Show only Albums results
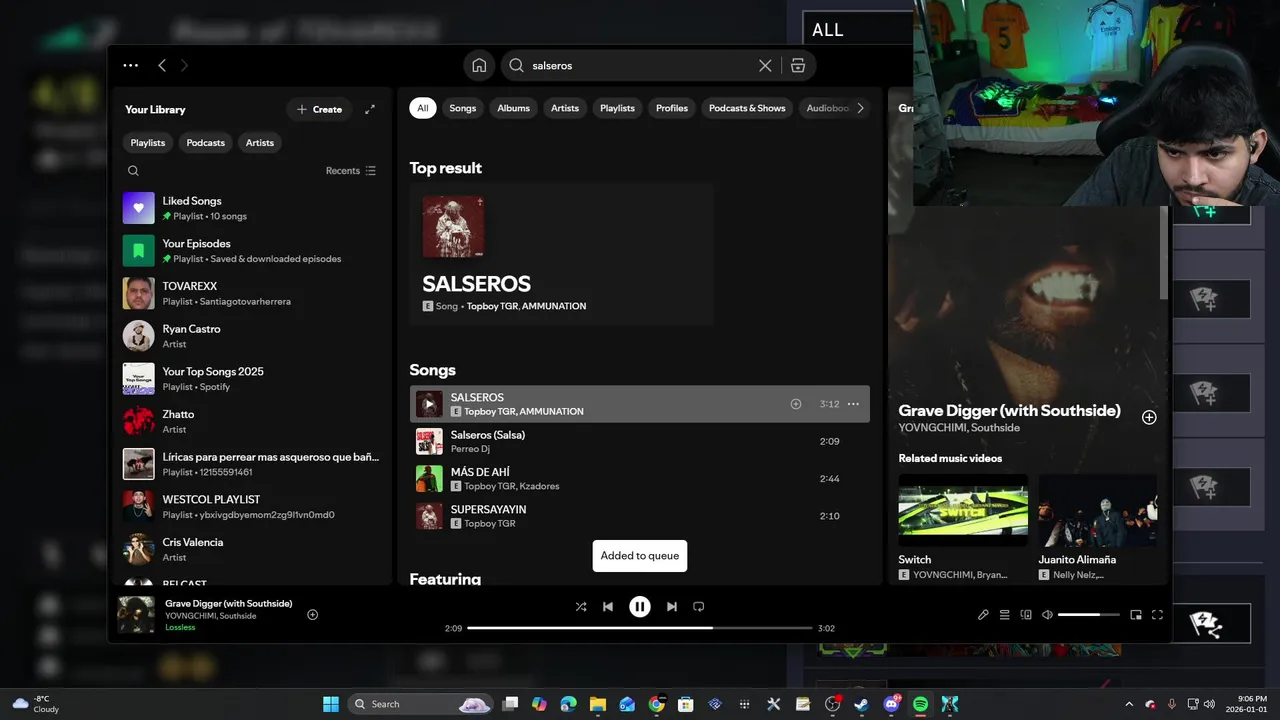The height and width of the screenshot is (720, 1280). tap(514, 108)
